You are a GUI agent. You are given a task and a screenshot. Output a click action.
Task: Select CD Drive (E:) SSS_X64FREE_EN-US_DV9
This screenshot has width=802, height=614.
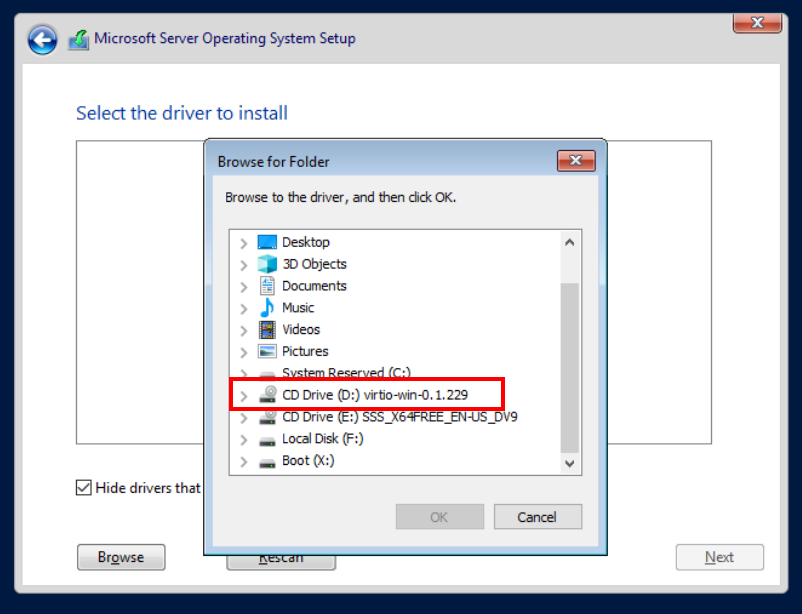point(399,417)
